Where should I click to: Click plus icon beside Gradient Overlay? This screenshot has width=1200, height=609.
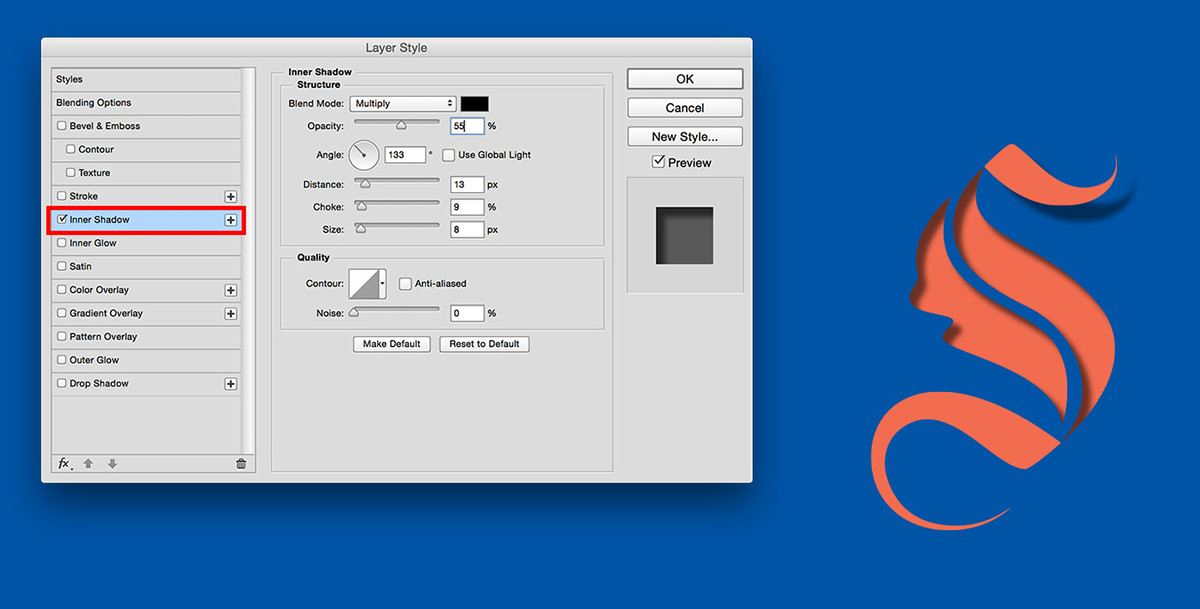(230, 314)
